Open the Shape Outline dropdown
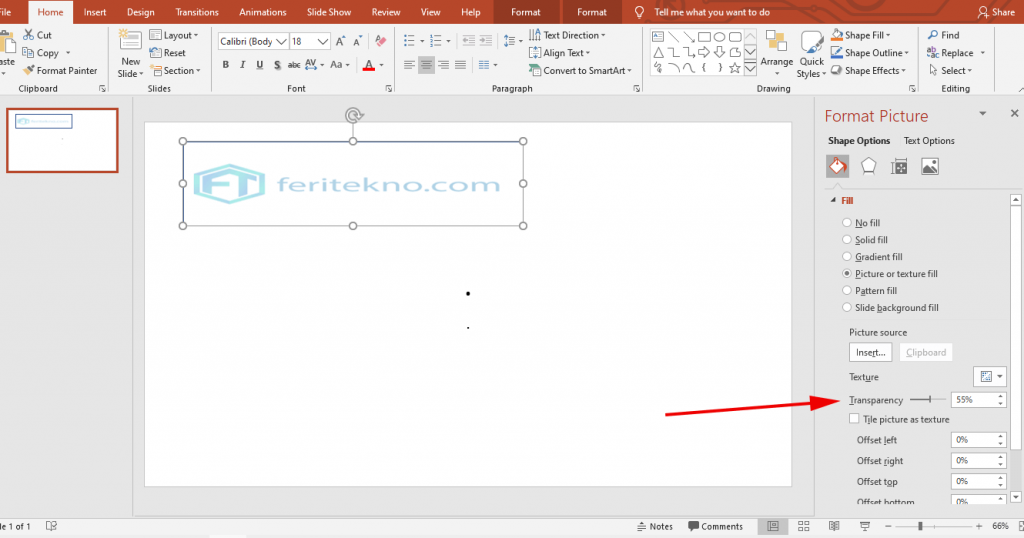The width and height of the screenshot is (1024, 538). point(870,53)
